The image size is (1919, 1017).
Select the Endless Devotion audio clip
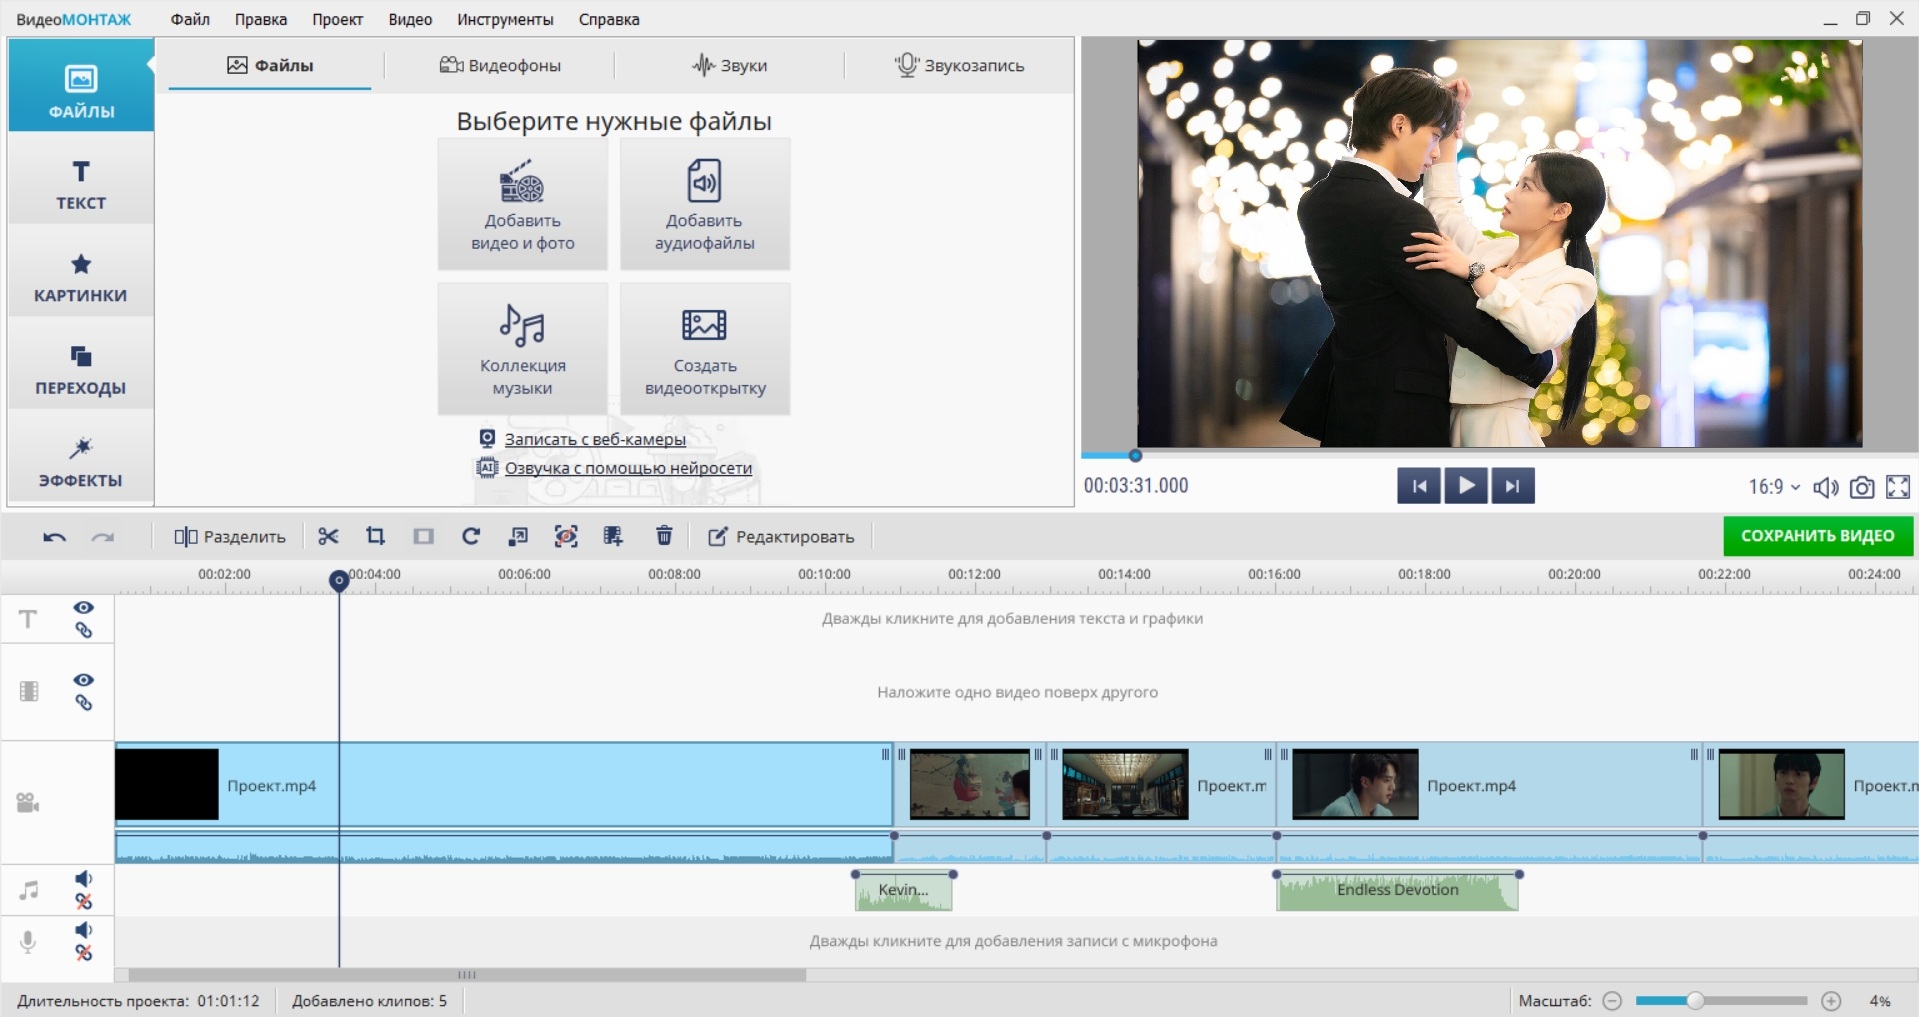pyautogui.click(x=1397, y=890)
